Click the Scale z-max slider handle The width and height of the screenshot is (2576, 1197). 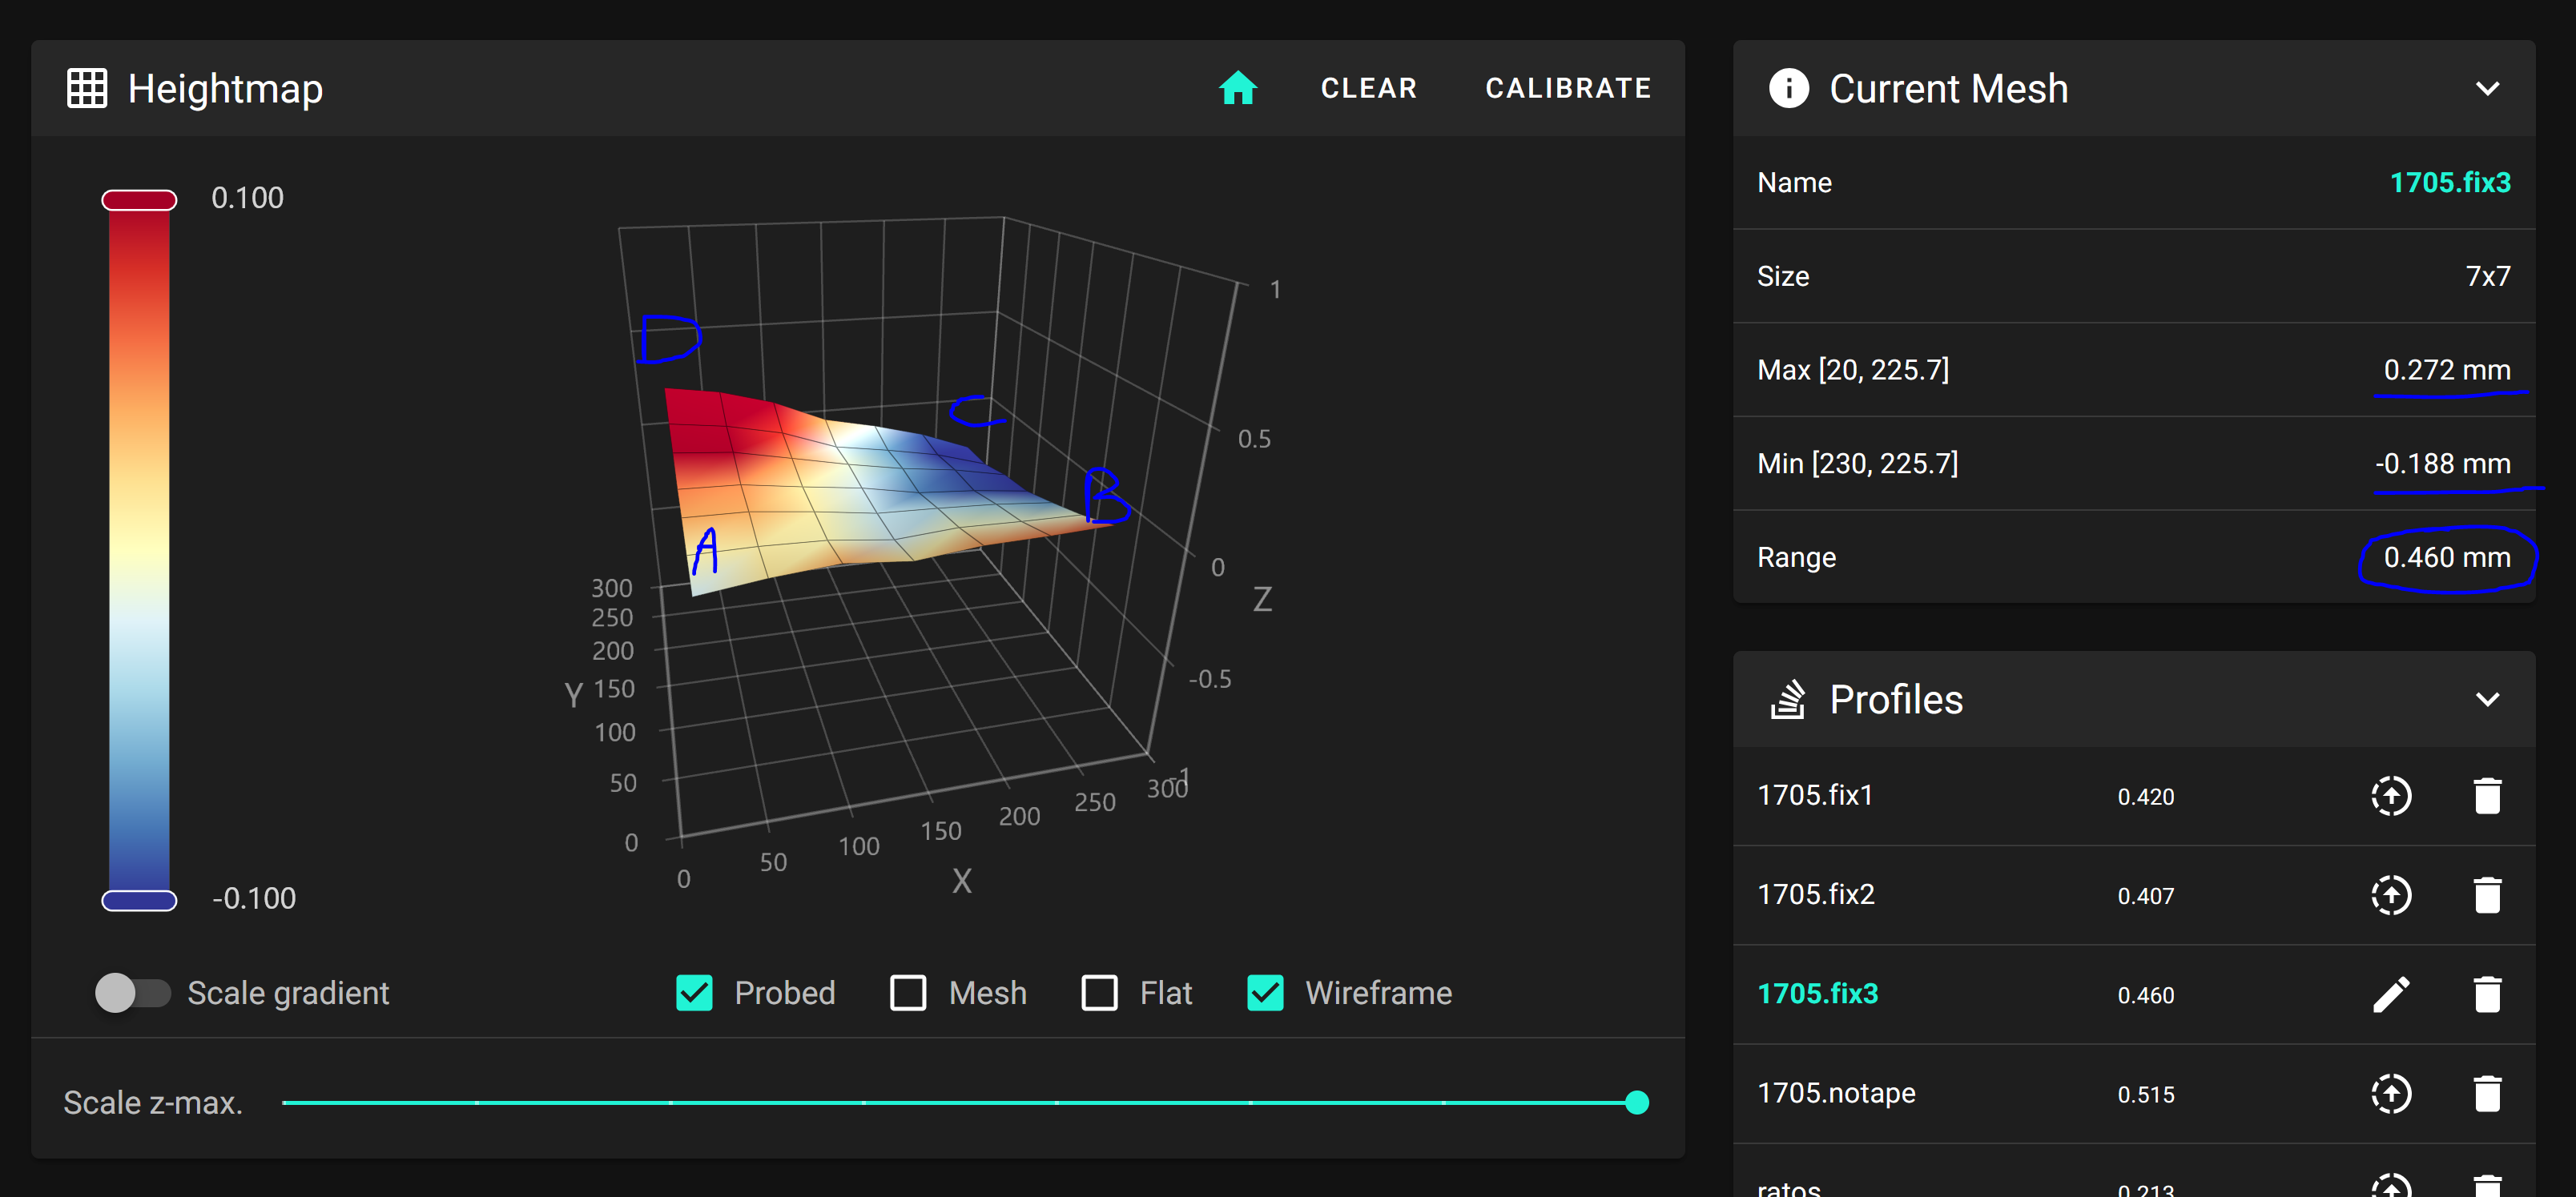click(1636, 1102)
